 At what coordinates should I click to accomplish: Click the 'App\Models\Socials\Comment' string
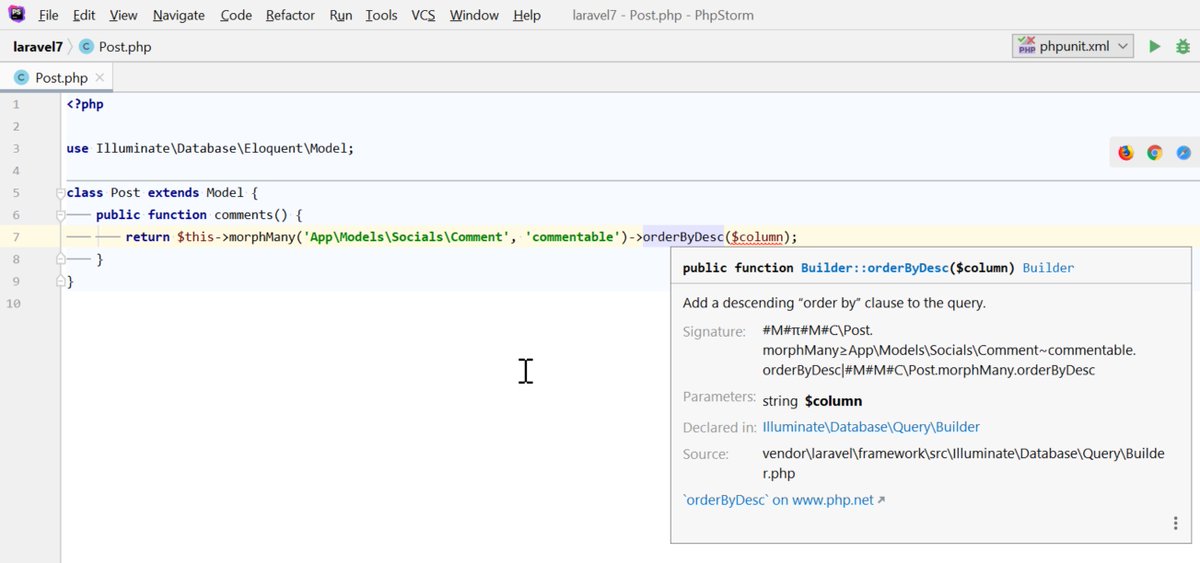pos(407,237)
